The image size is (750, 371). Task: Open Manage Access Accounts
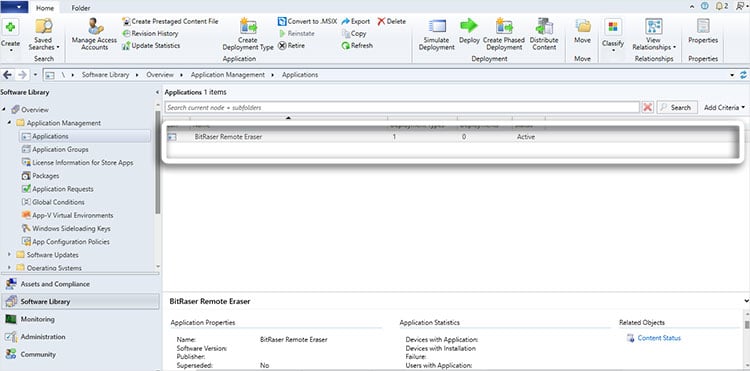[x=95, y=35]
